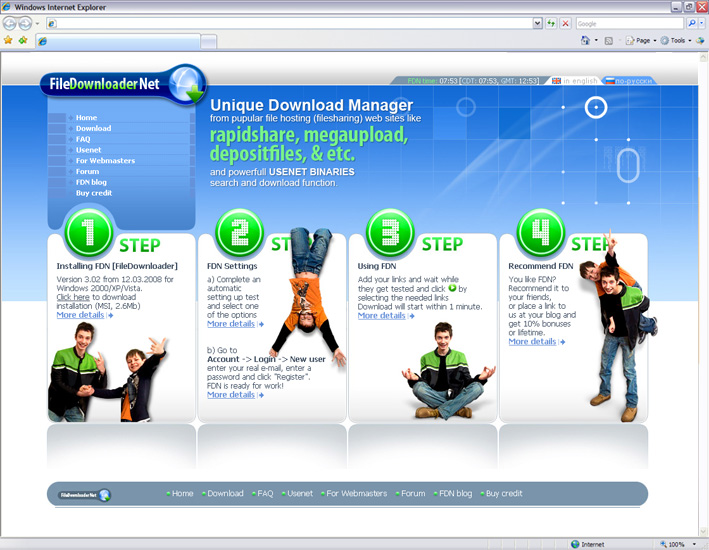The image size is (709, 550).
Task: Click the green number 3 step circle
Action: [x=390, y=232]
